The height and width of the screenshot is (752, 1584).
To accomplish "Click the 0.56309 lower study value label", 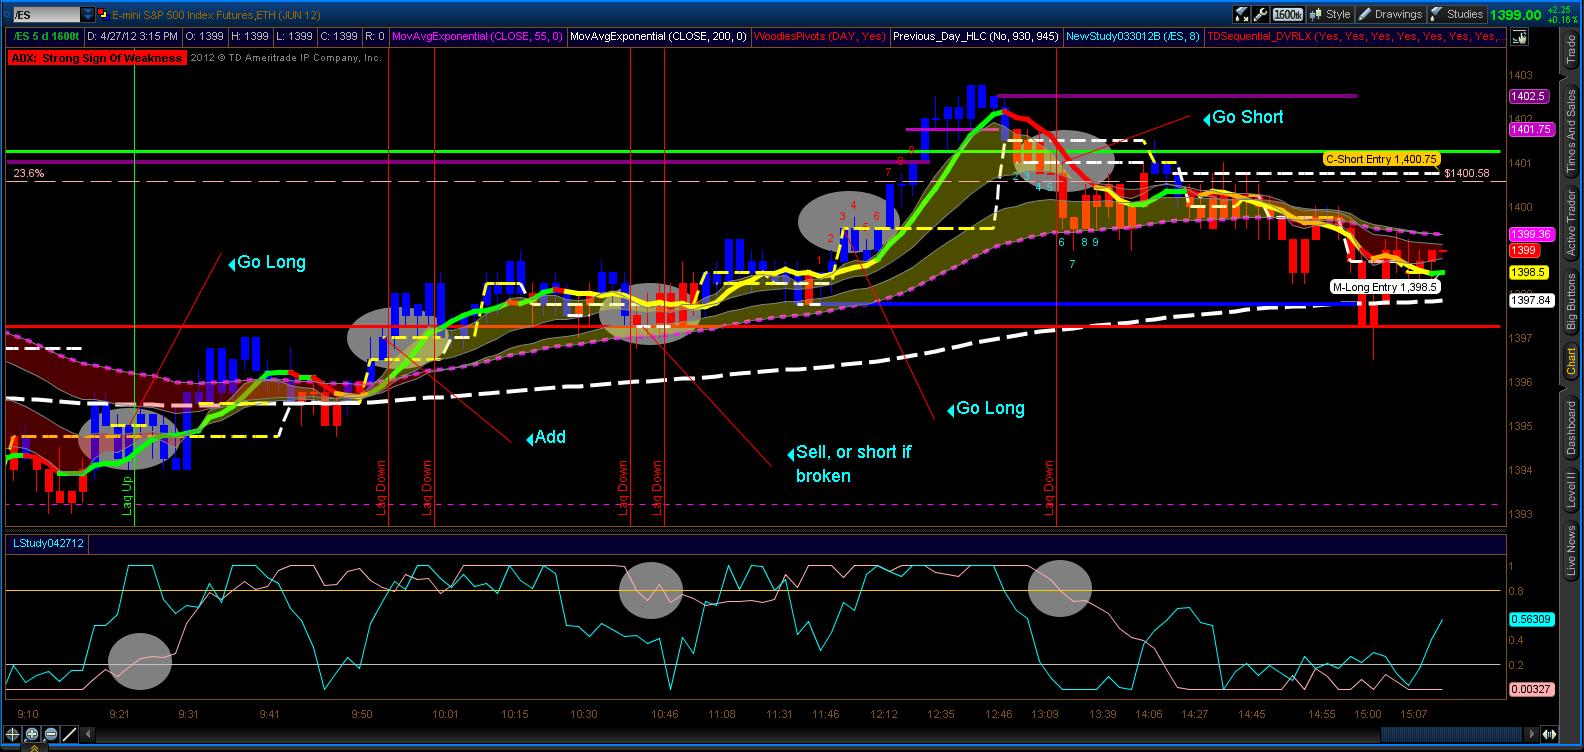I will (1530, 619).
